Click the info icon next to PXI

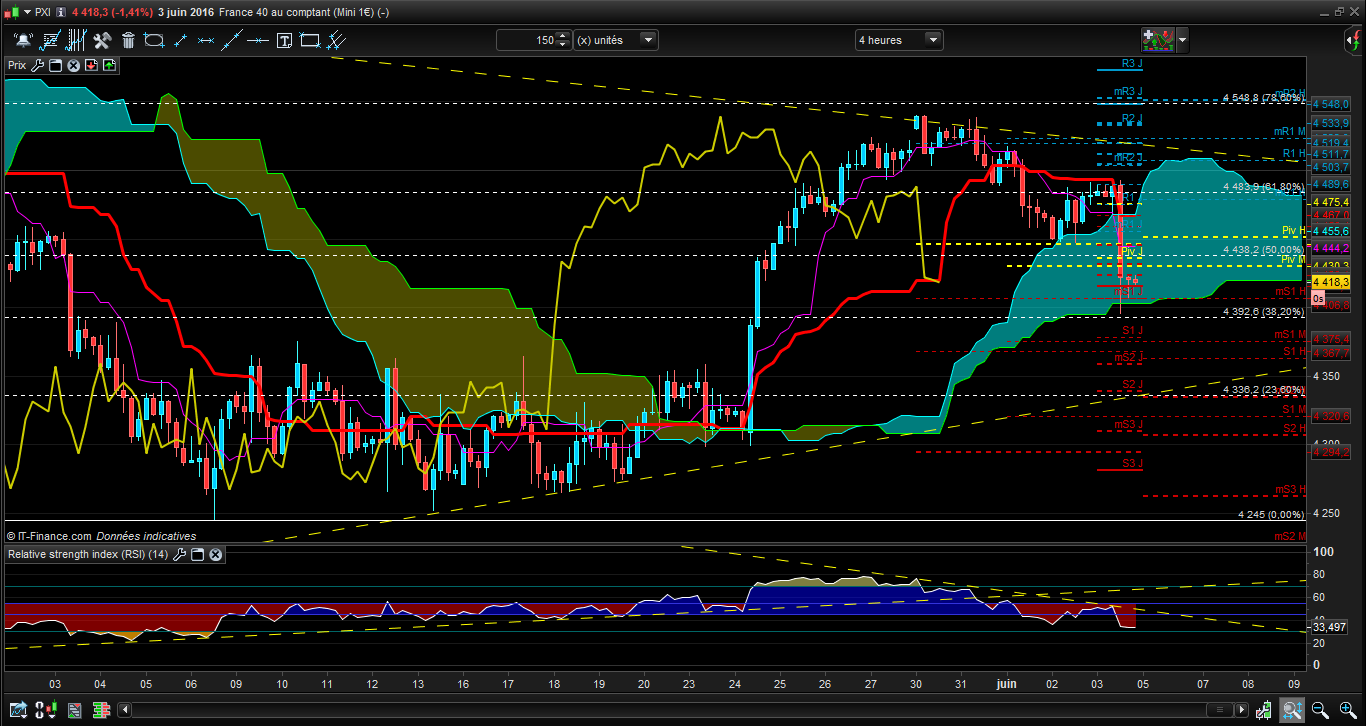pyautogui.click(x=63, y=12)
